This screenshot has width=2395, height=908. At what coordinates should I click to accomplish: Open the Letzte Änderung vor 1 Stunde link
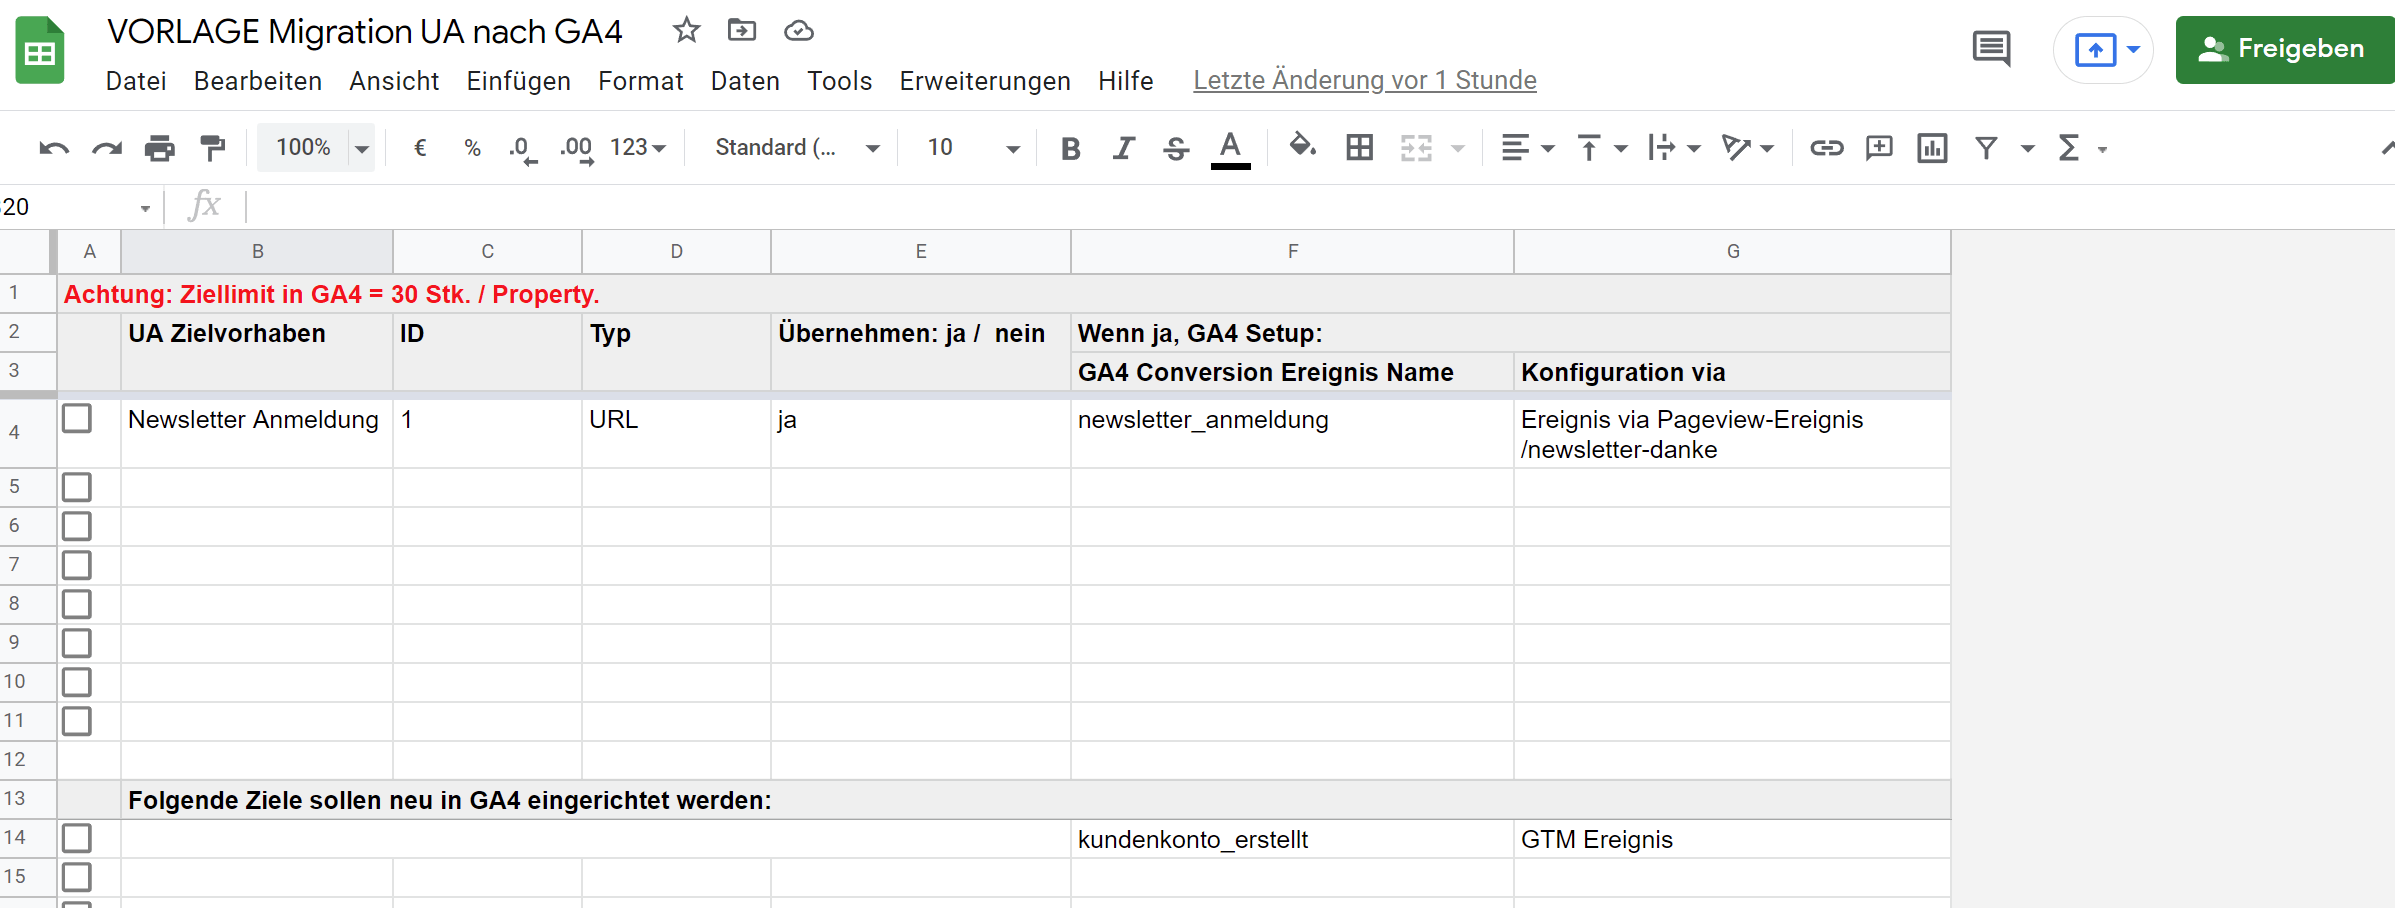tap(1364, 80)
